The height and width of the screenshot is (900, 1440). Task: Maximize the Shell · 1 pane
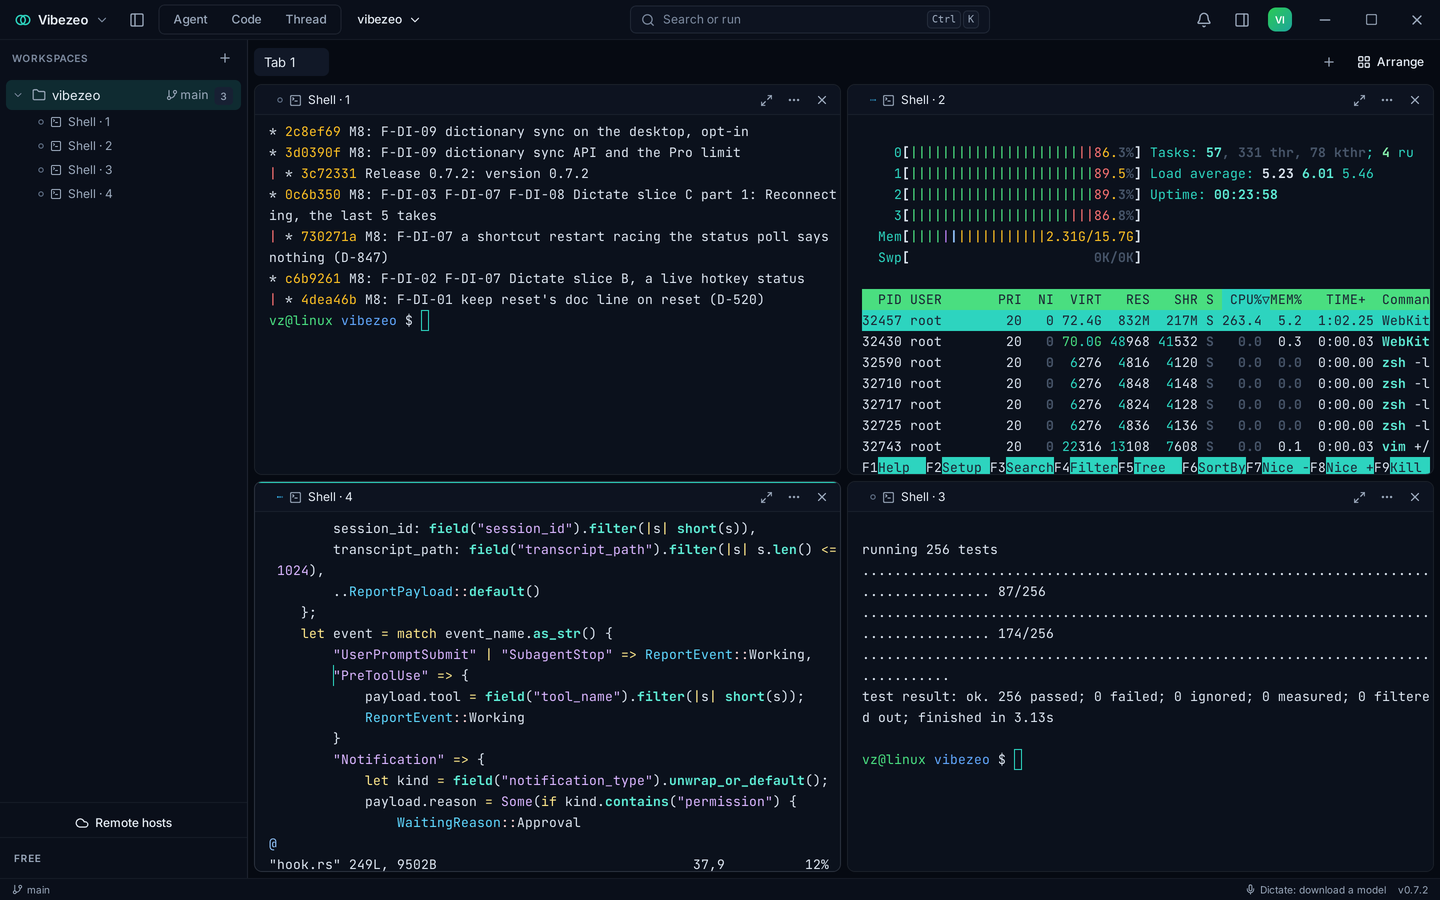(766, 100)
